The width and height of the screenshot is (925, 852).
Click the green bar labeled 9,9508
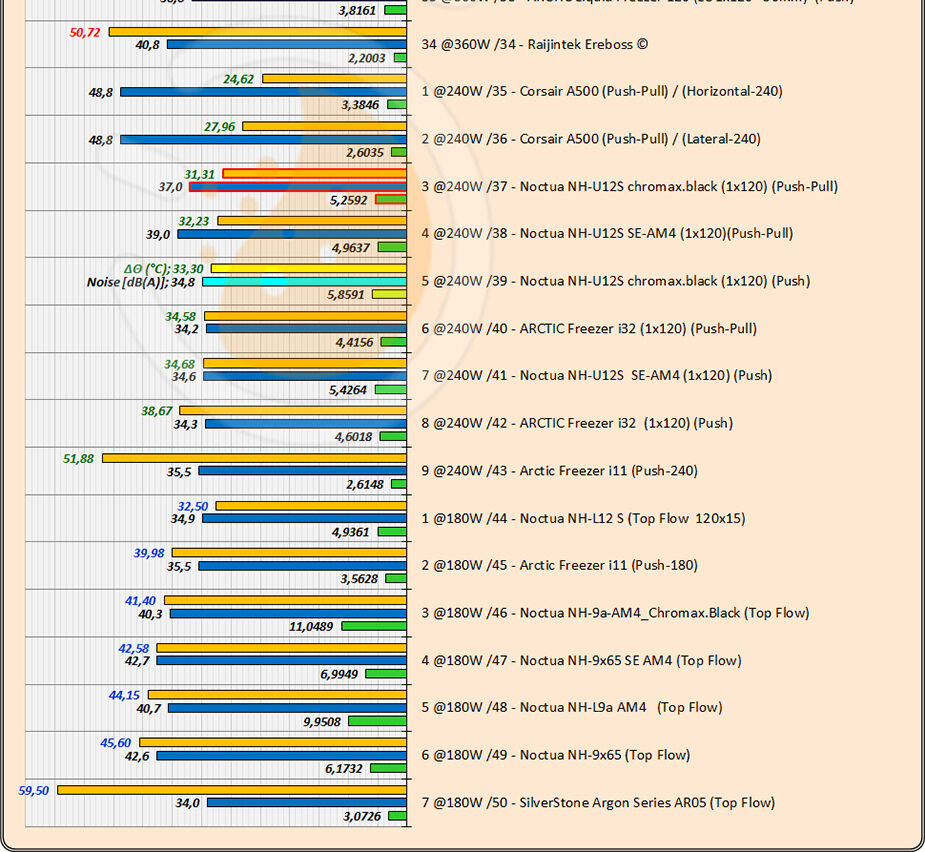tap(378, 721)
